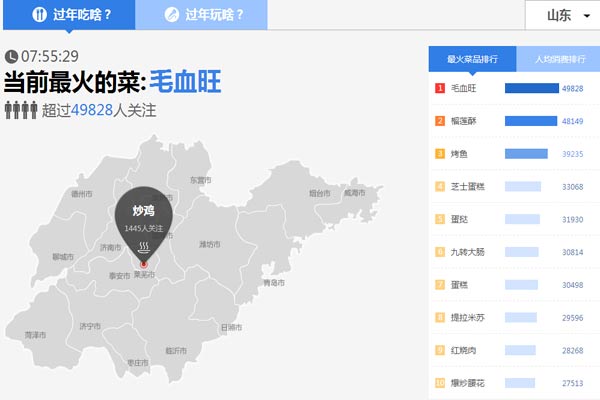Screen dimensions: 600x400
Task: Select the 人均消费排行 ranking tab
Action: 558,59
